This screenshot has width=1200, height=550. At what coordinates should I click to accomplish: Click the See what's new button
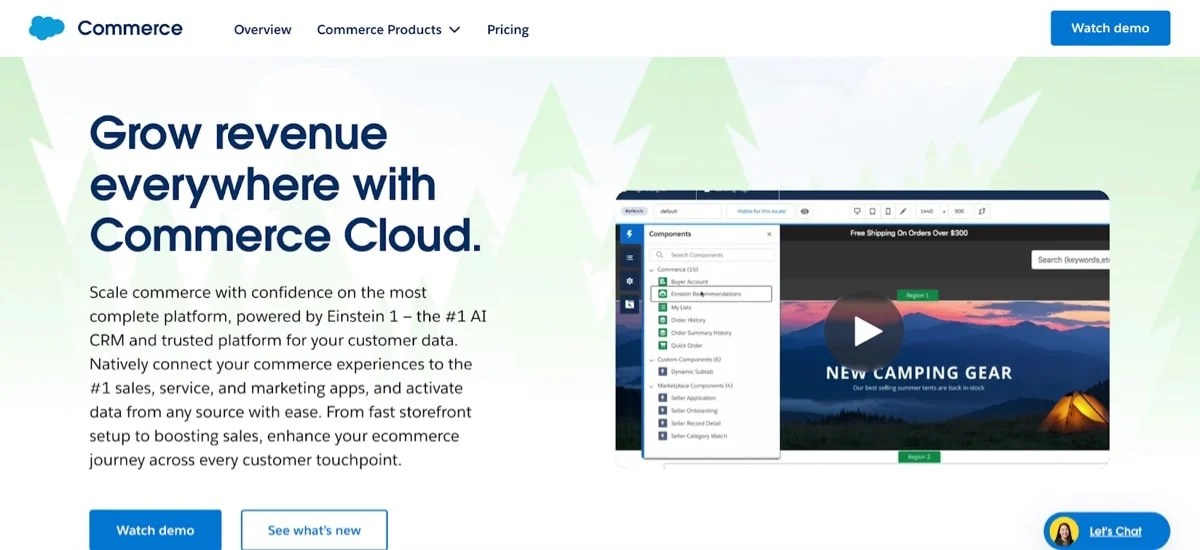pos(314,529)
